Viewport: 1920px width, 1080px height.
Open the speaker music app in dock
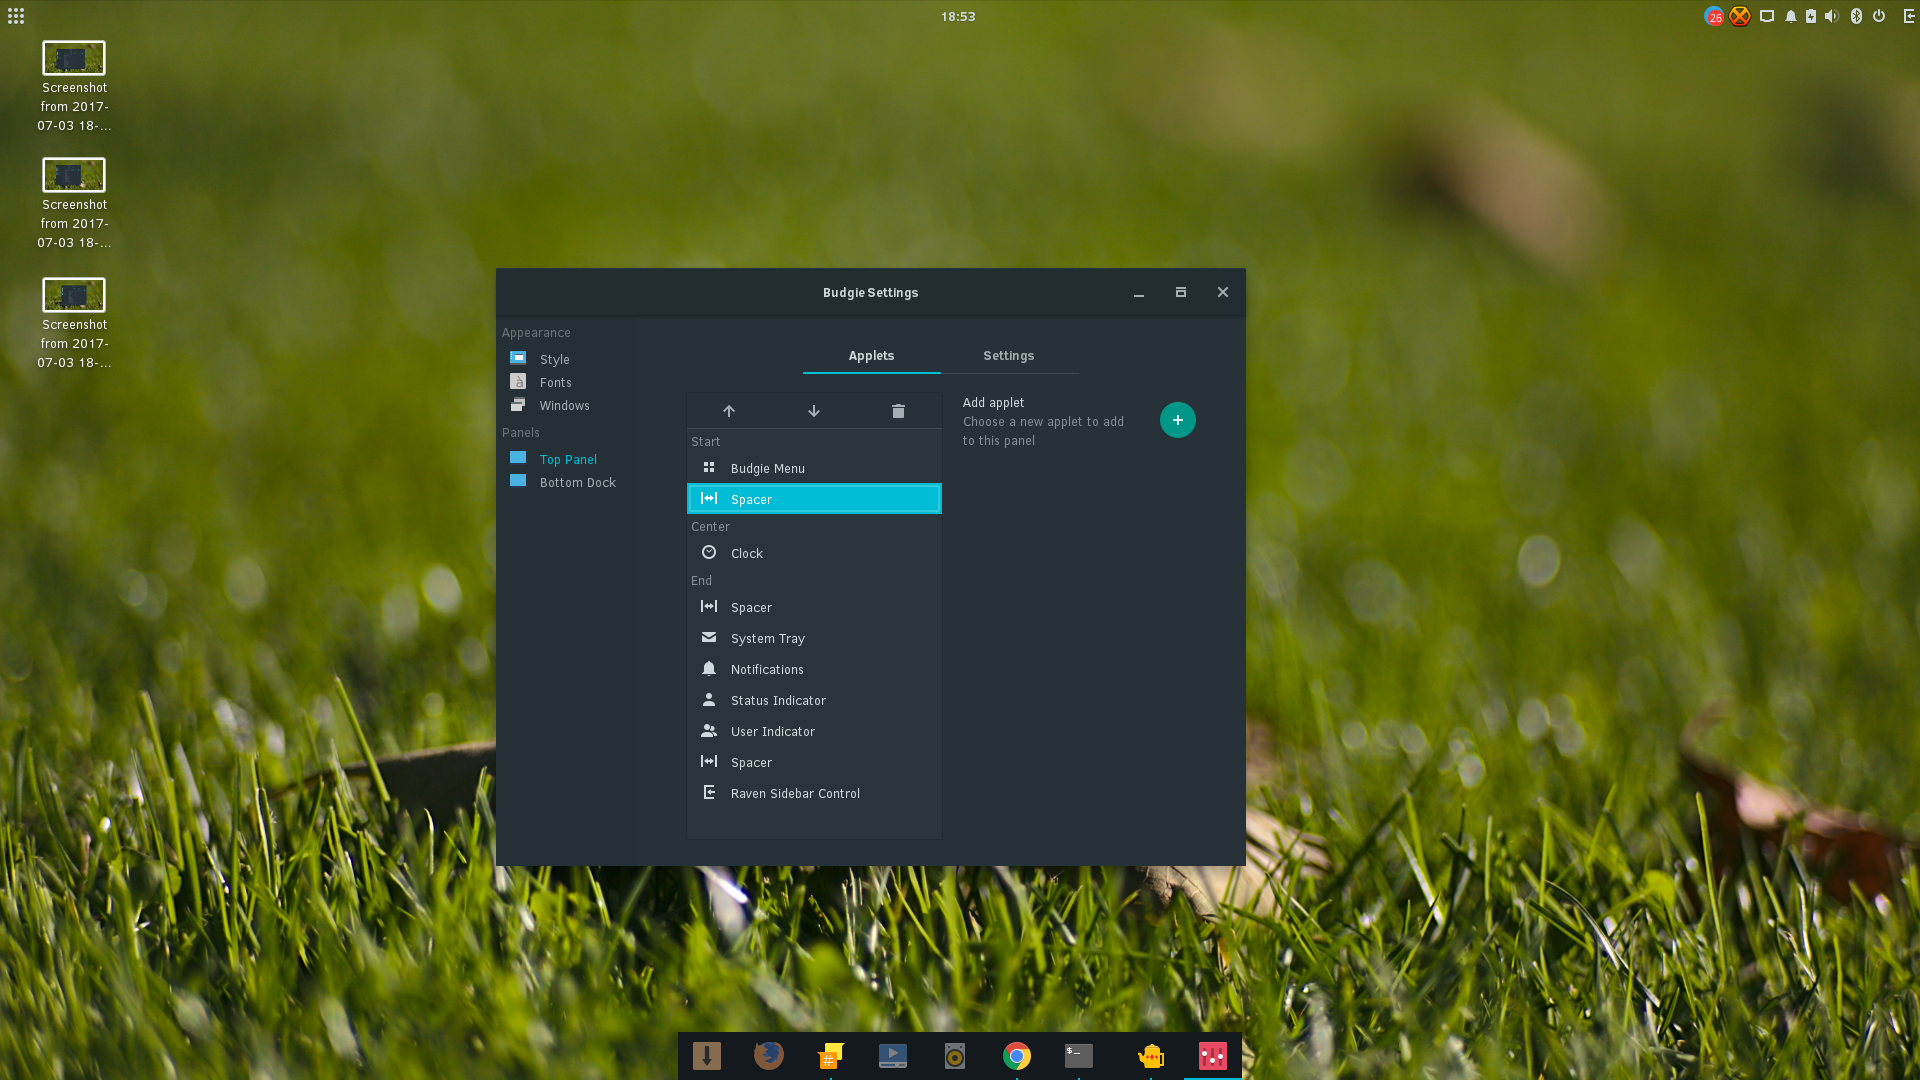click(x=955, y=1055)
